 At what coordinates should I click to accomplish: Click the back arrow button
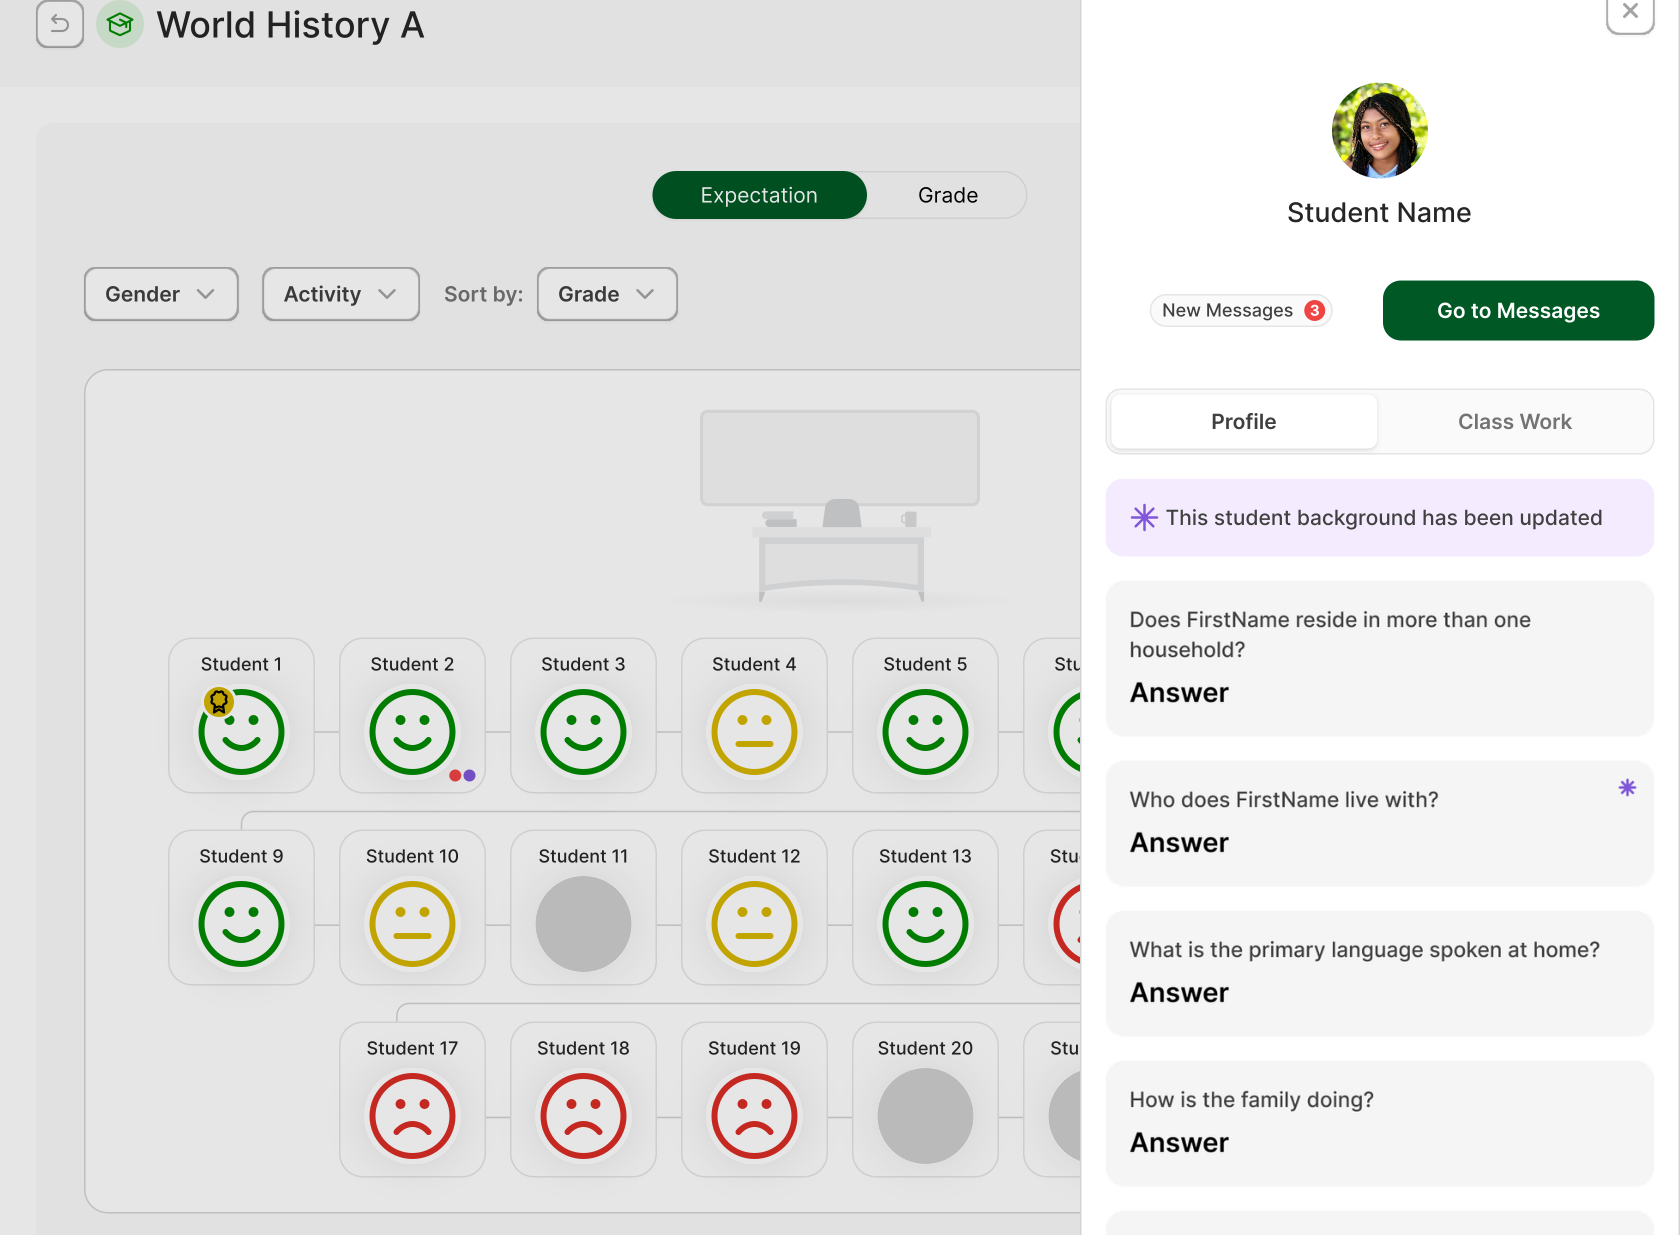point(60,24)
